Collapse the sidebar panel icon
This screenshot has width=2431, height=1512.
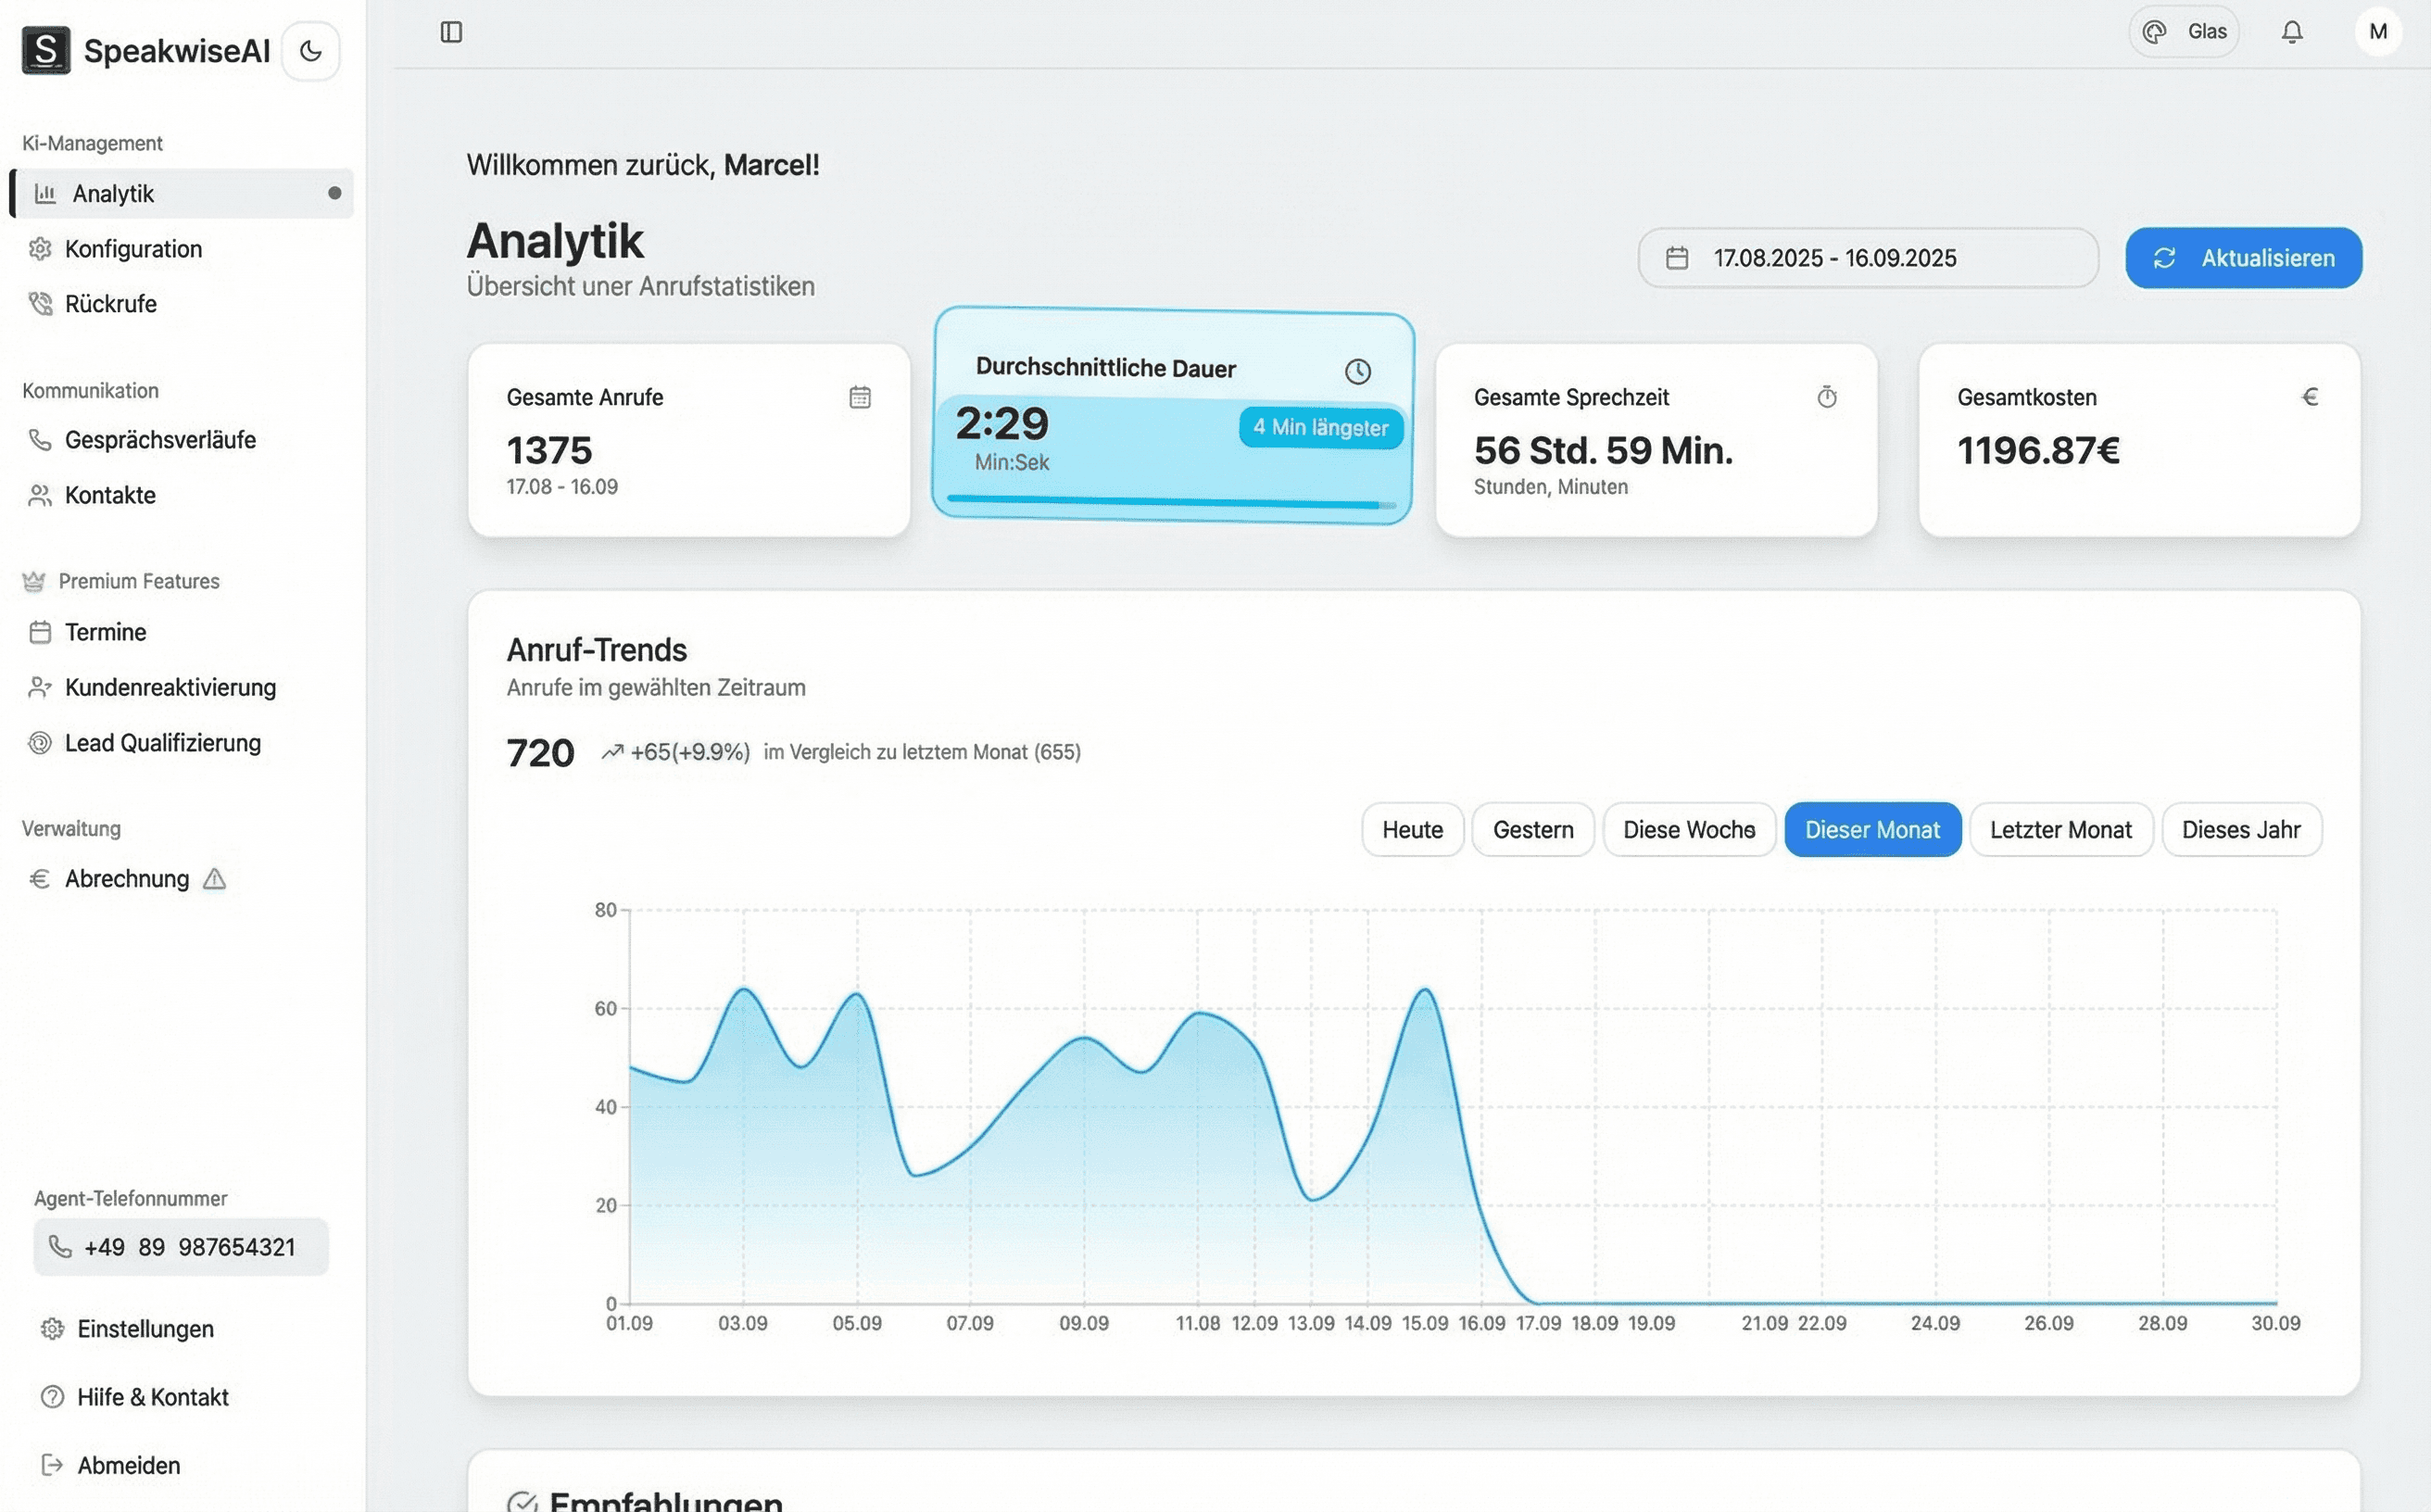tap(451, 32)
